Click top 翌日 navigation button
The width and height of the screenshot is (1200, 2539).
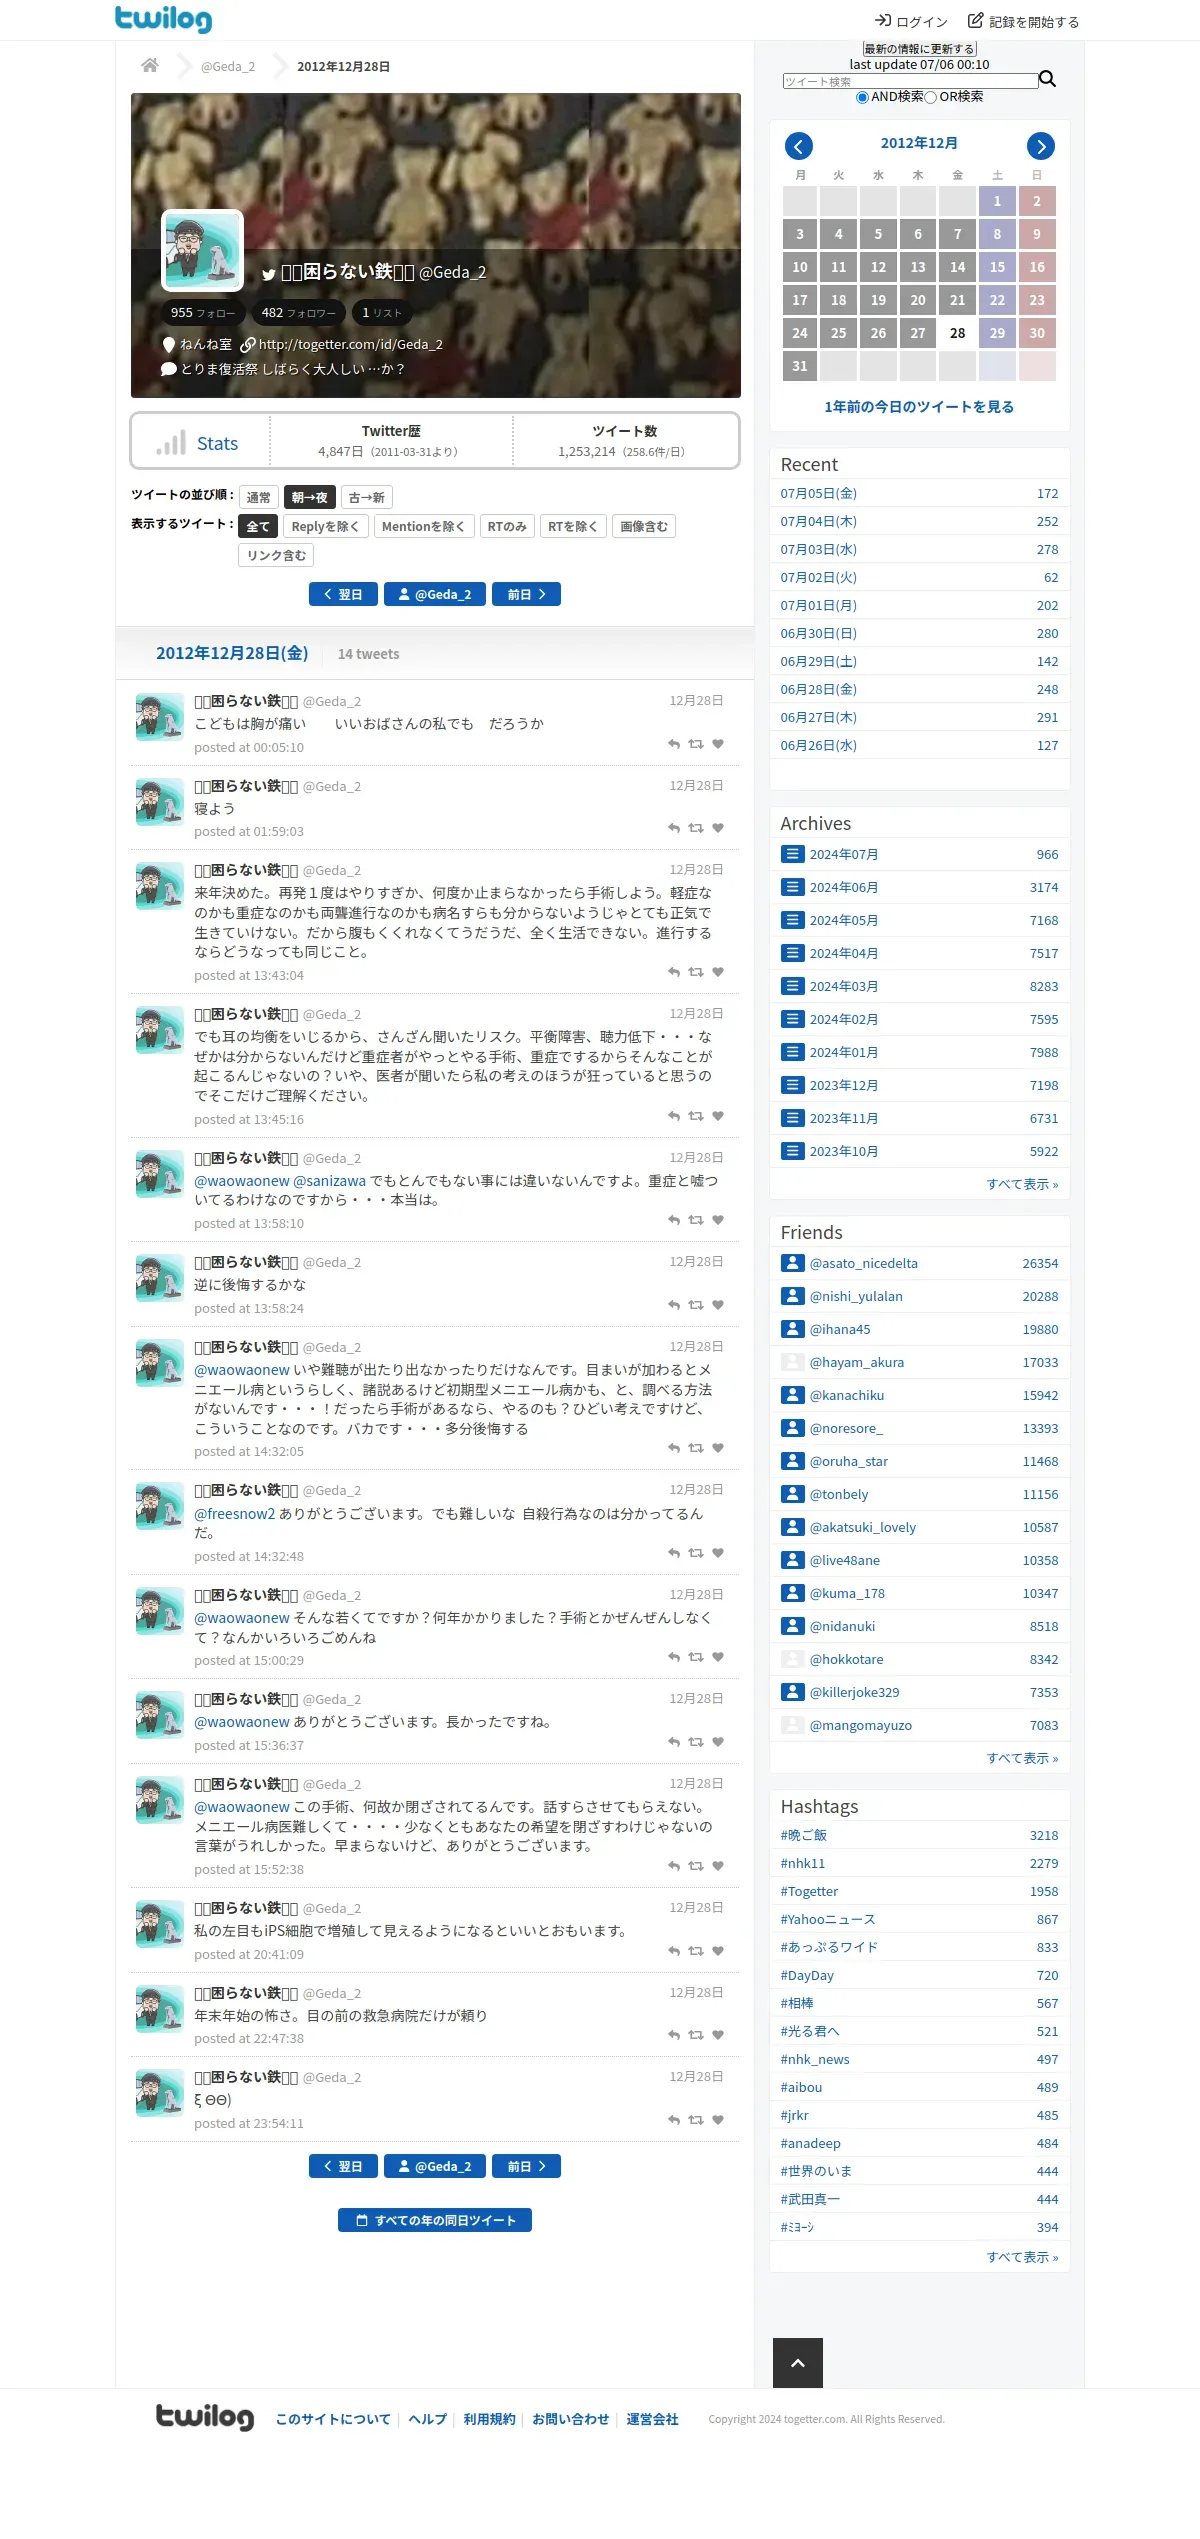pos(344,594)
